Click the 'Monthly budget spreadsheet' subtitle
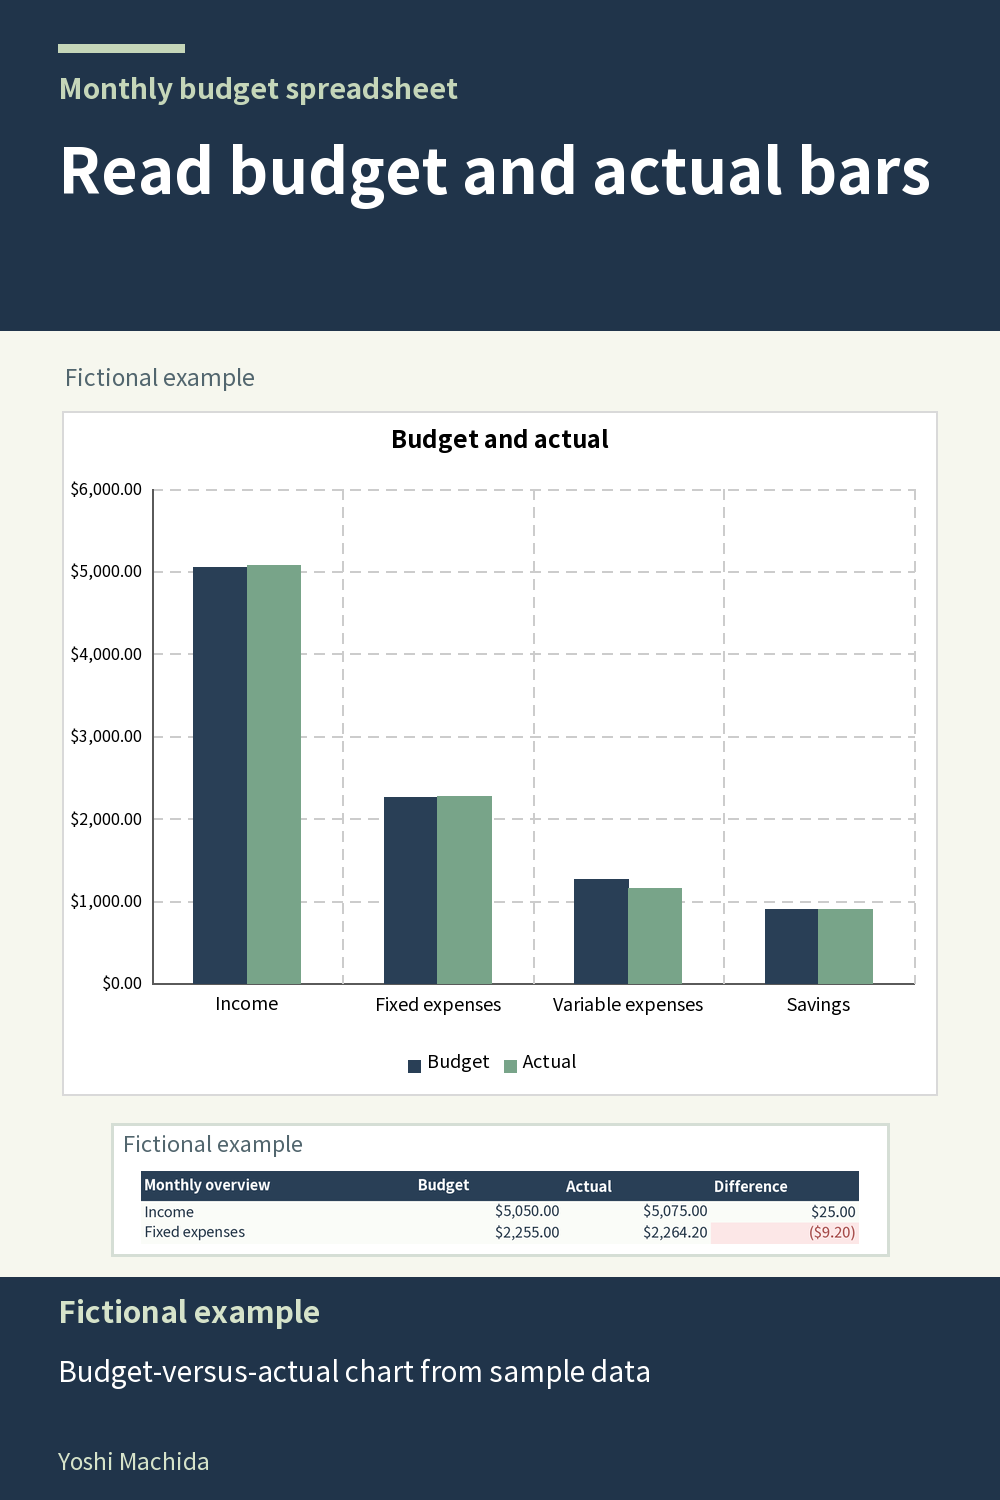This screenshot has width=1000, height=1500. pyautogui.click(x=258, y=89)
